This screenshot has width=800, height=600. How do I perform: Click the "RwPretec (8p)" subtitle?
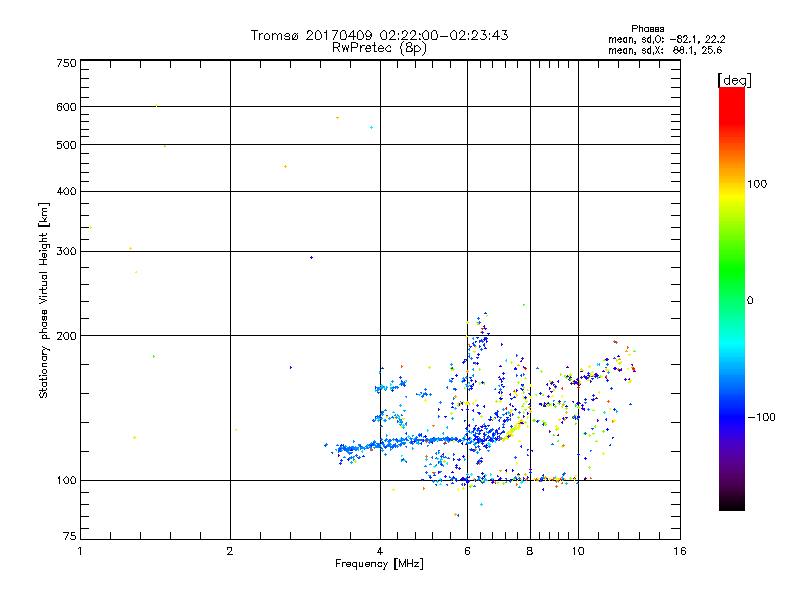coord(379,48)
